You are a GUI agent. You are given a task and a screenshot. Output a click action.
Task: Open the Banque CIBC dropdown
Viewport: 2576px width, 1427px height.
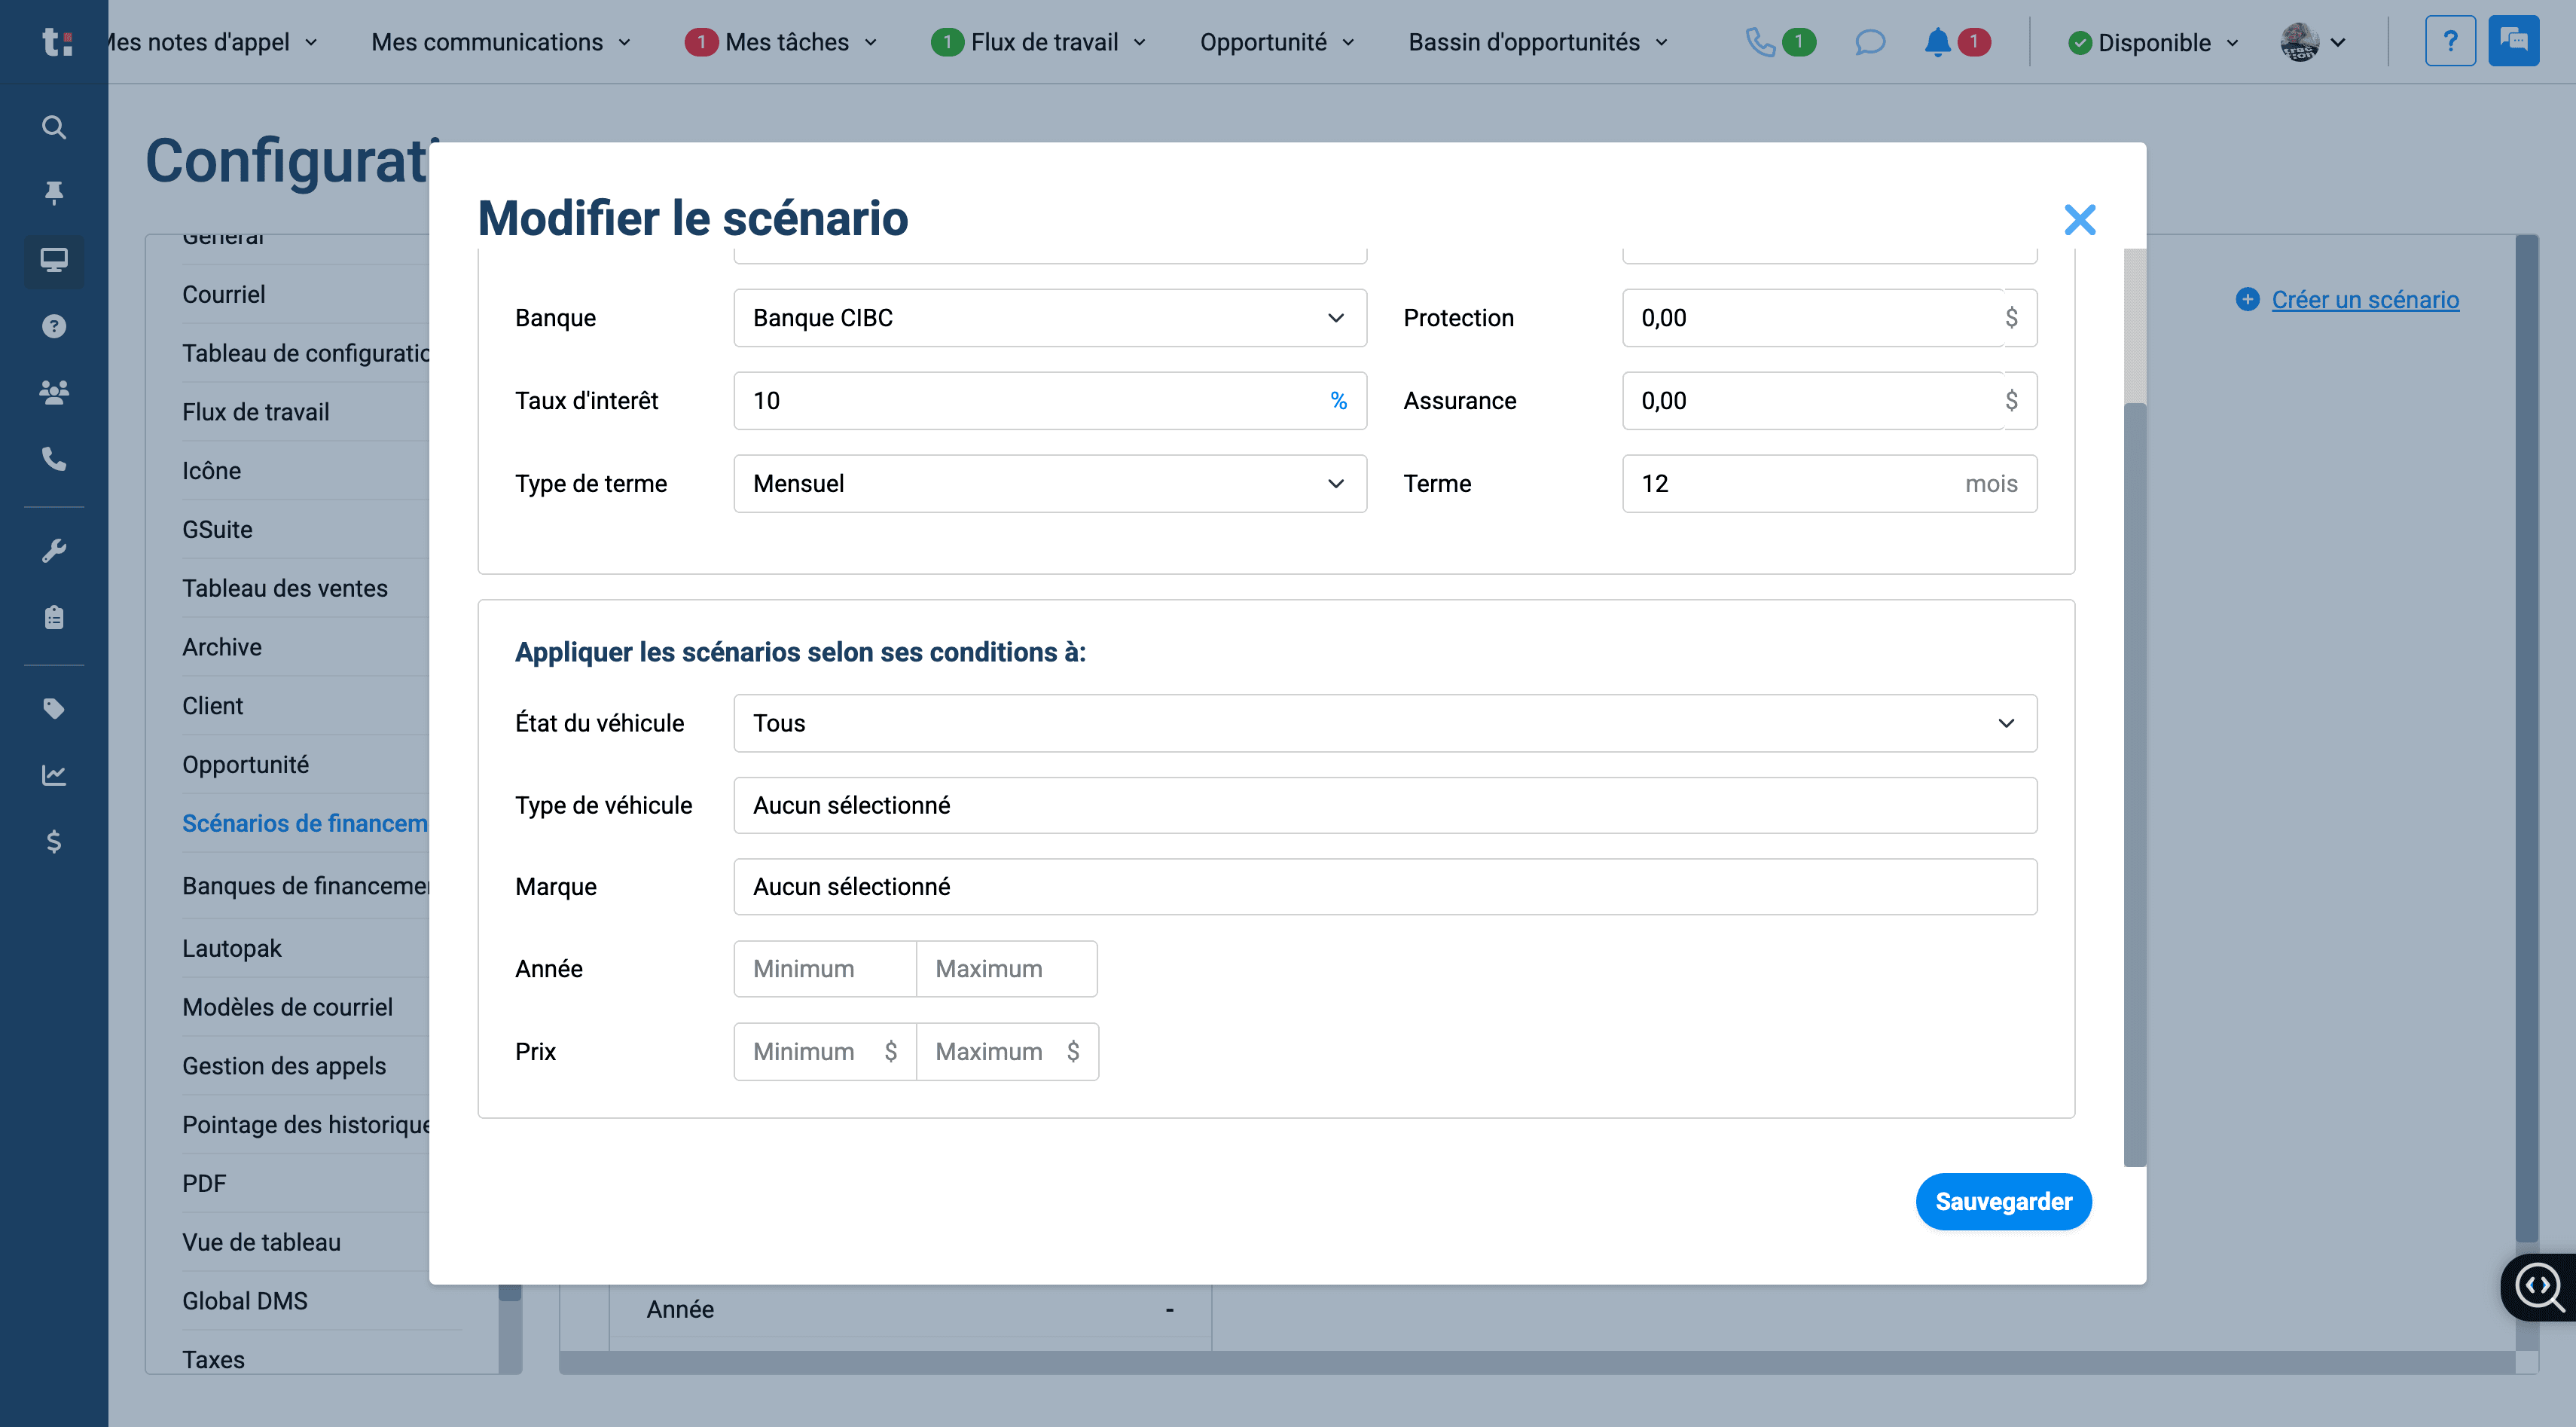tap(1049, 318)
